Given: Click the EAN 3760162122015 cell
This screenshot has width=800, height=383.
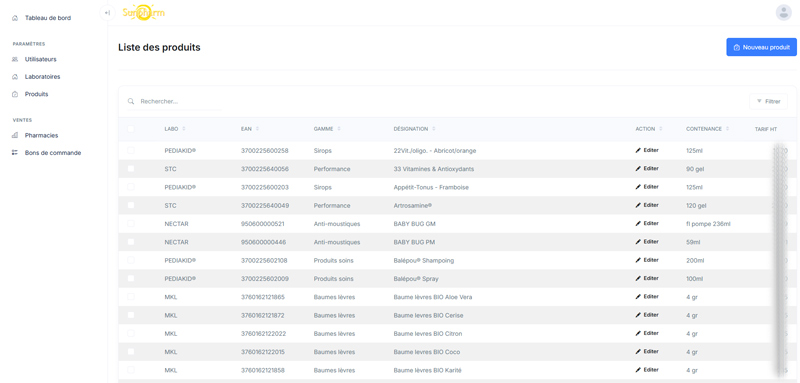Looking at the screenshot, I should tap(263, 352).
